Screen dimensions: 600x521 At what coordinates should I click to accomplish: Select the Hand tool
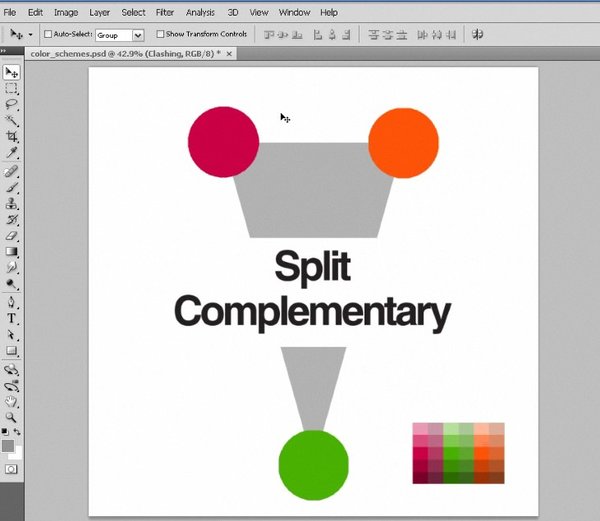click(x=11, y=401)
